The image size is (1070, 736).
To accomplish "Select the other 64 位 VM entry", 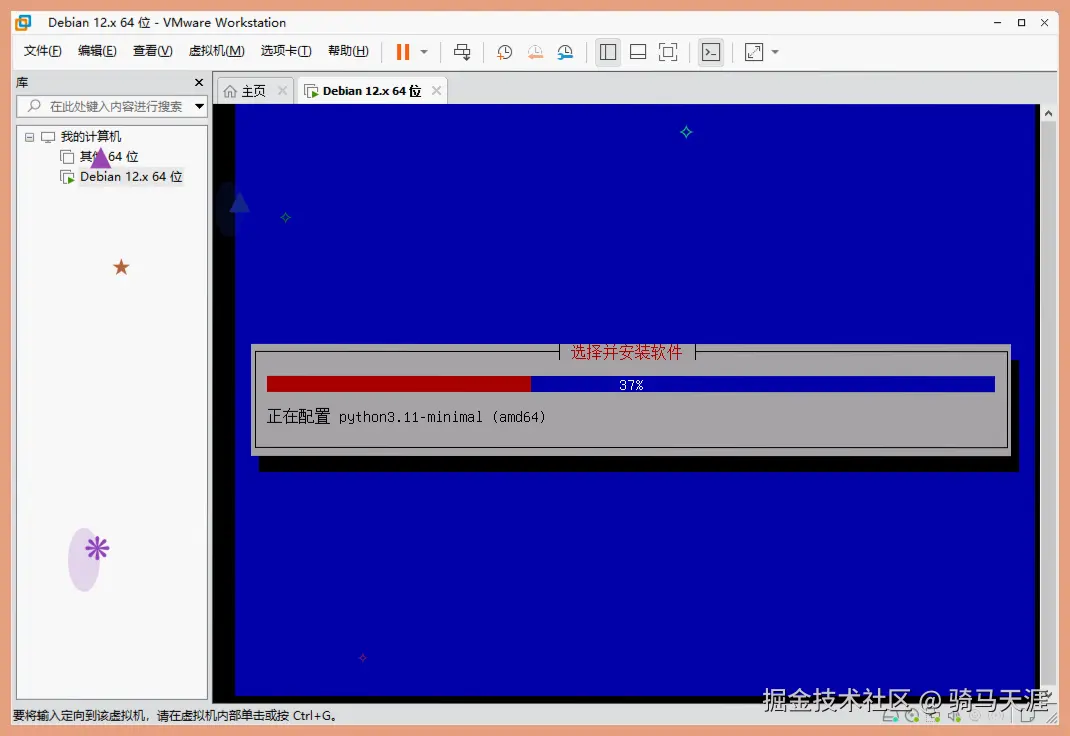I will (x=109, y=157).
